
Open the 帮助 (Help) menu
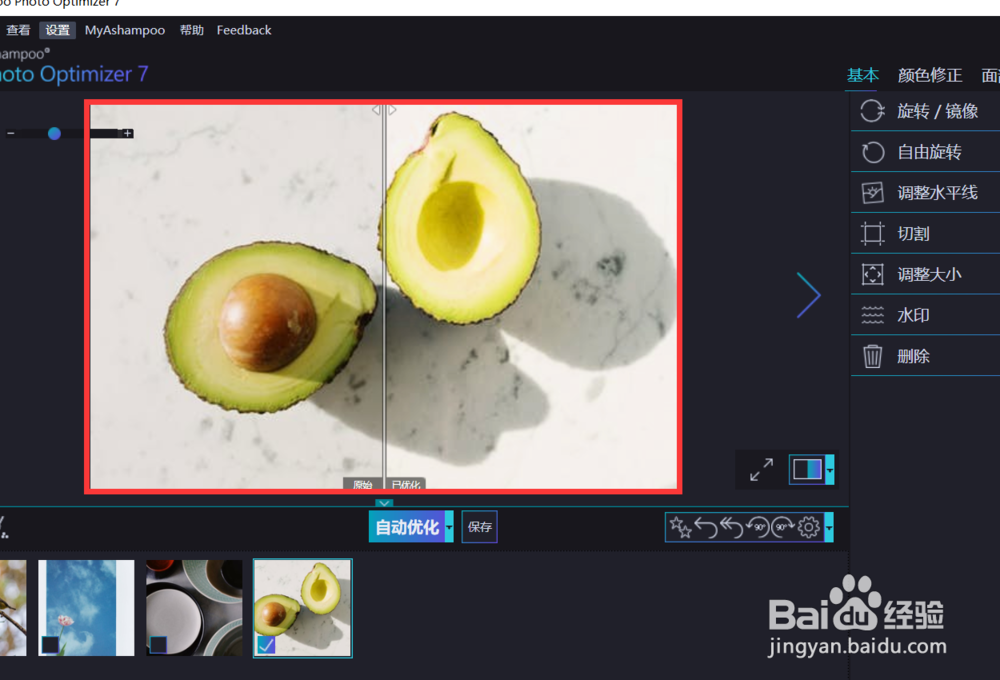click(191, 30)
